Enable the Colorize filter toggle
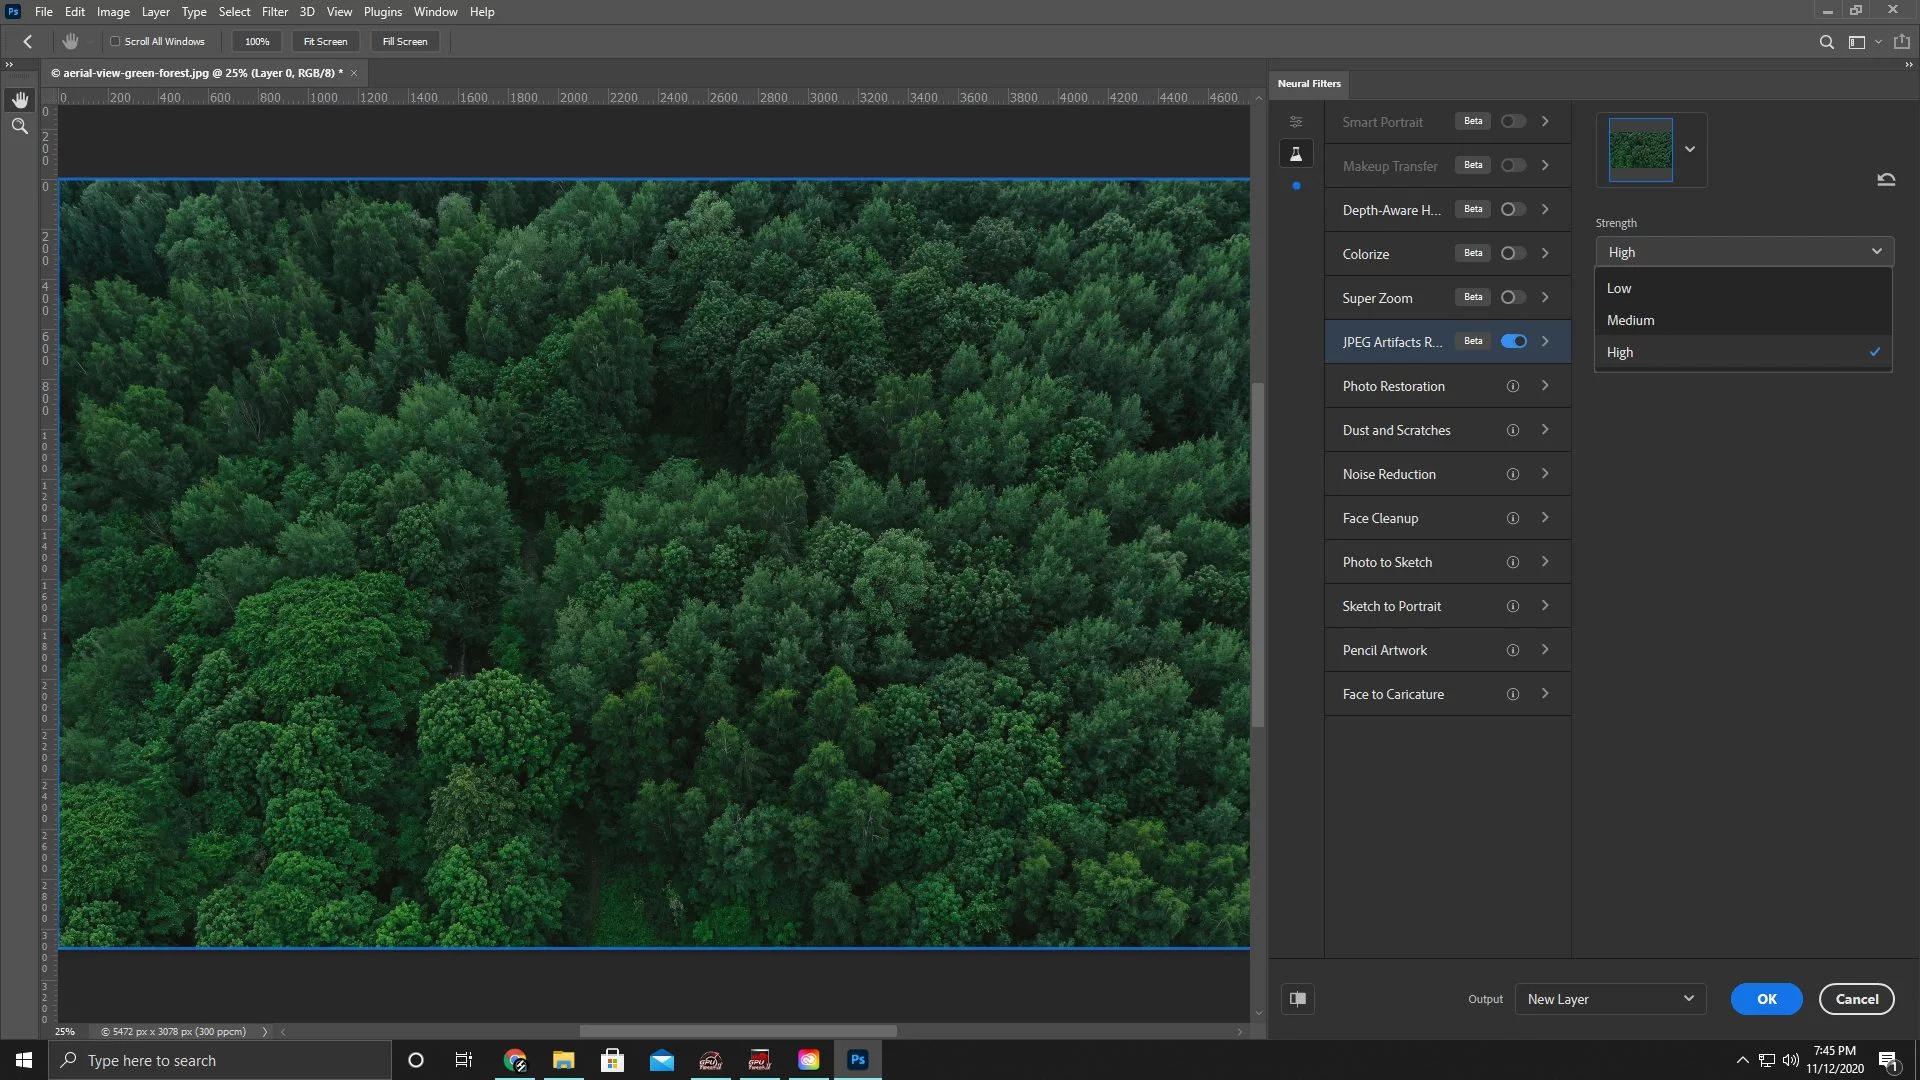Screen dimensions: 1920x1080 pyautogui.click(x=1513, y=254)
